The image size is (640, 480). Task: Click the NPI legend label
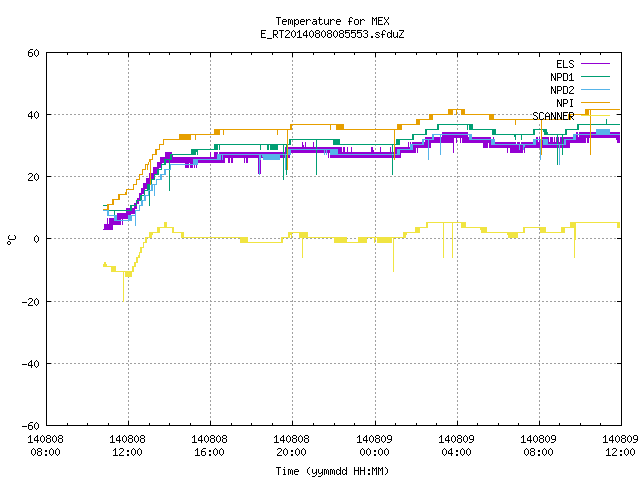pyautogui.click(x=565, y=103)
